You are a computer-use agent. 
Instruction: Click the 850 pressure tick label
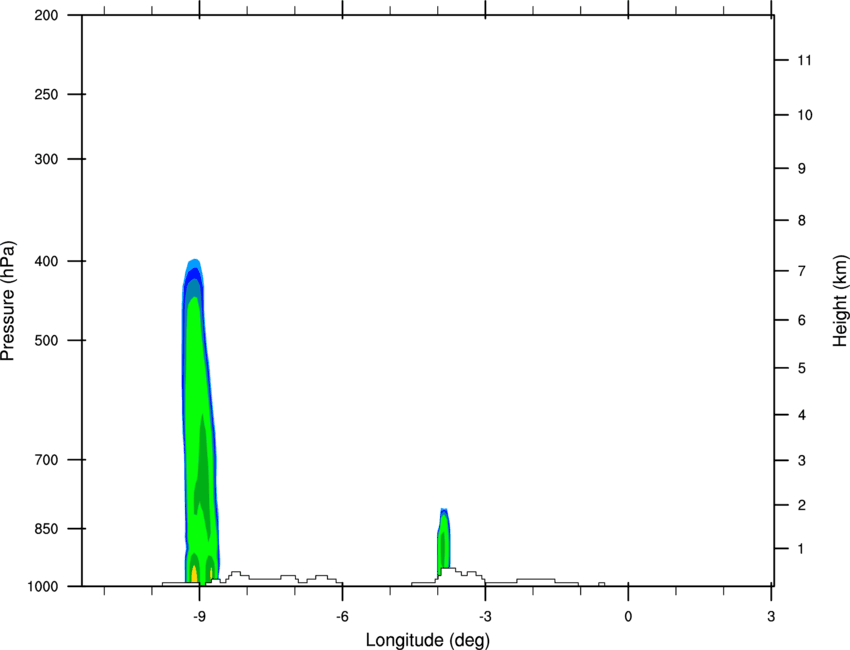46,529
